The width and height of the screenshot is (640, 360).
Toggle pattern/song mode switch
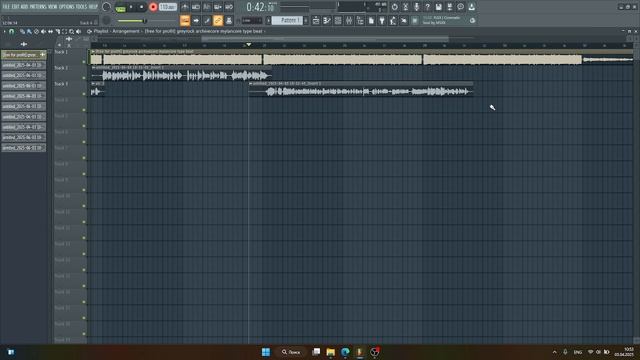(121, 8)
